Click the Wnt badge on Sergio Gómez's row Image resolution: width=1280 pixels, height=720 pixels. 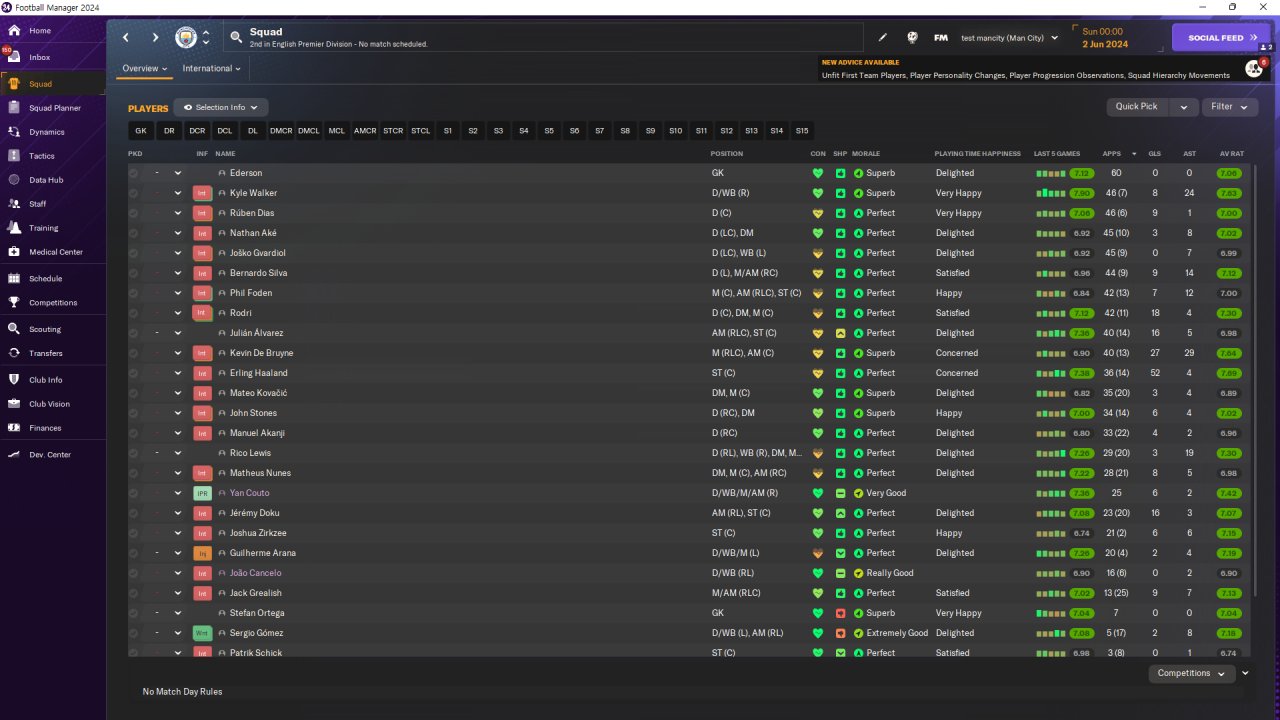point(202,633)
